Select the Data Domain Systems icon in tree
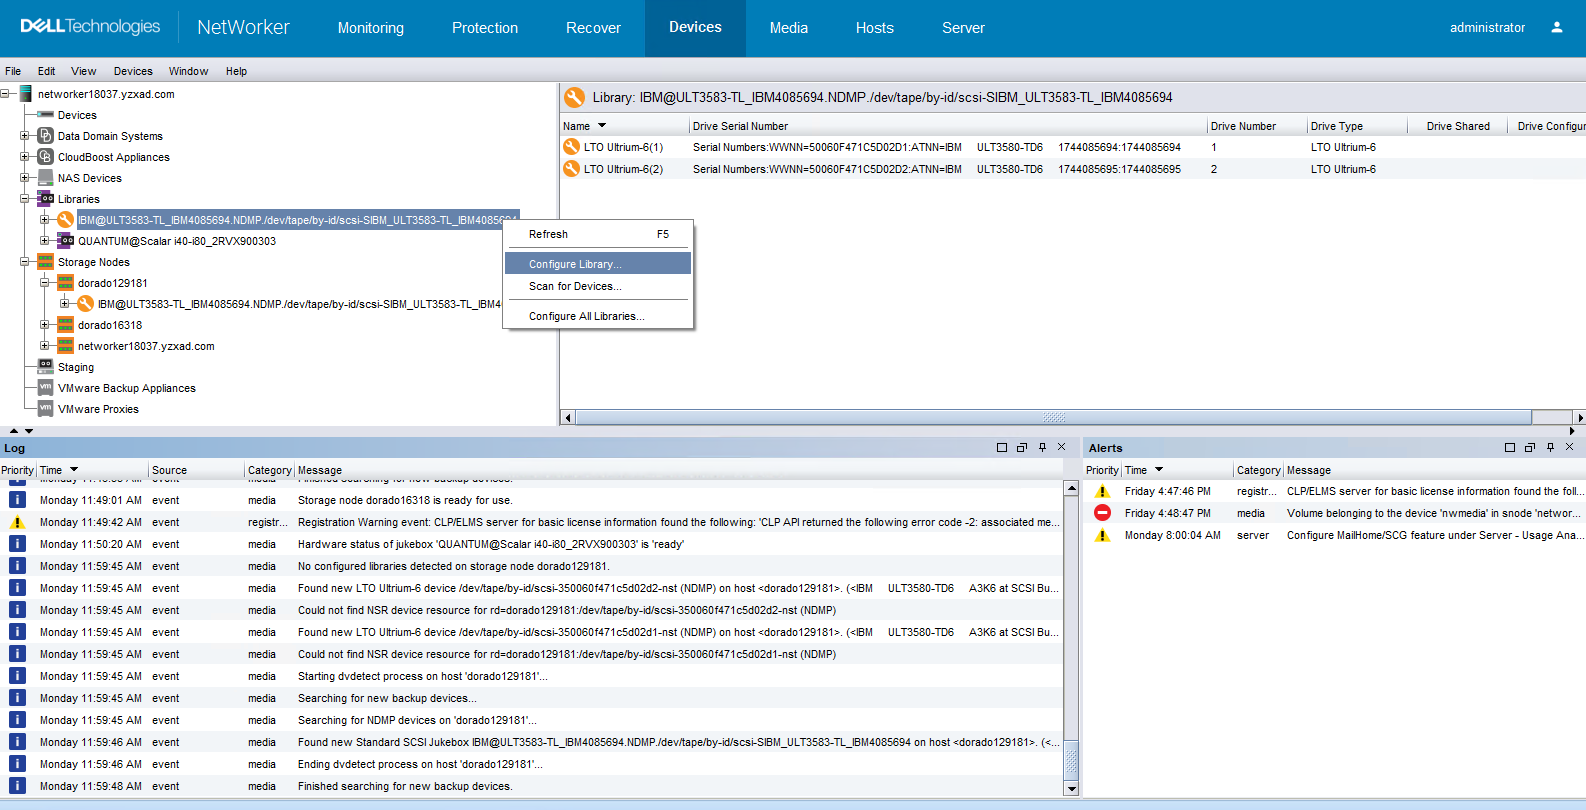 coord(45,136)
